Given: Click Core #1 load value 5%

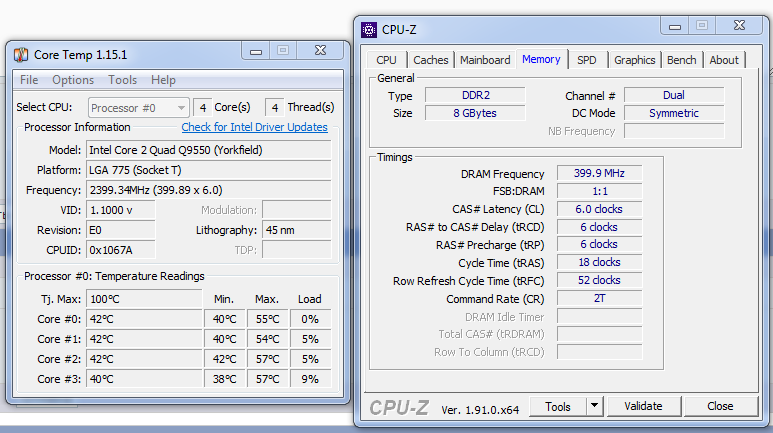Looking at the screenshot, I should pos(310,339).
